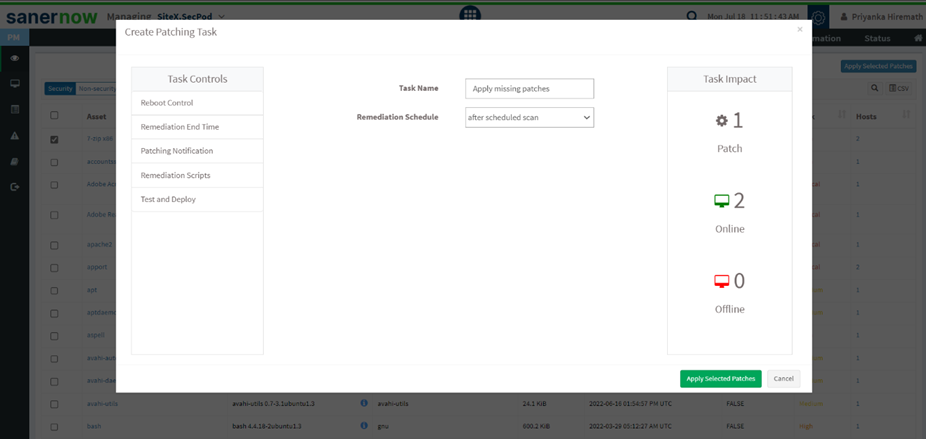Click the table search icon button
The width and height of the screenshot is (926, 439).
click(x=874, y=88)
